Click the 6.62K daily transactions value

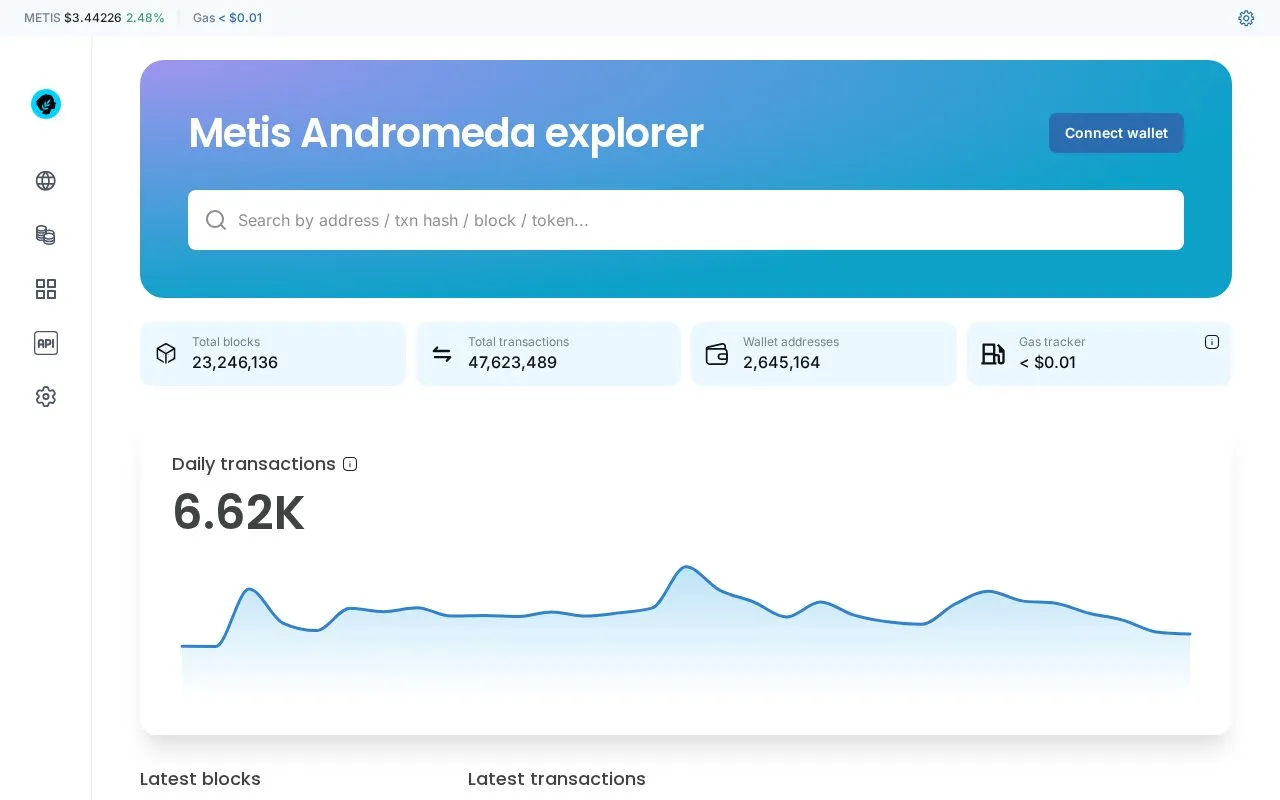(x=239, y=512)
